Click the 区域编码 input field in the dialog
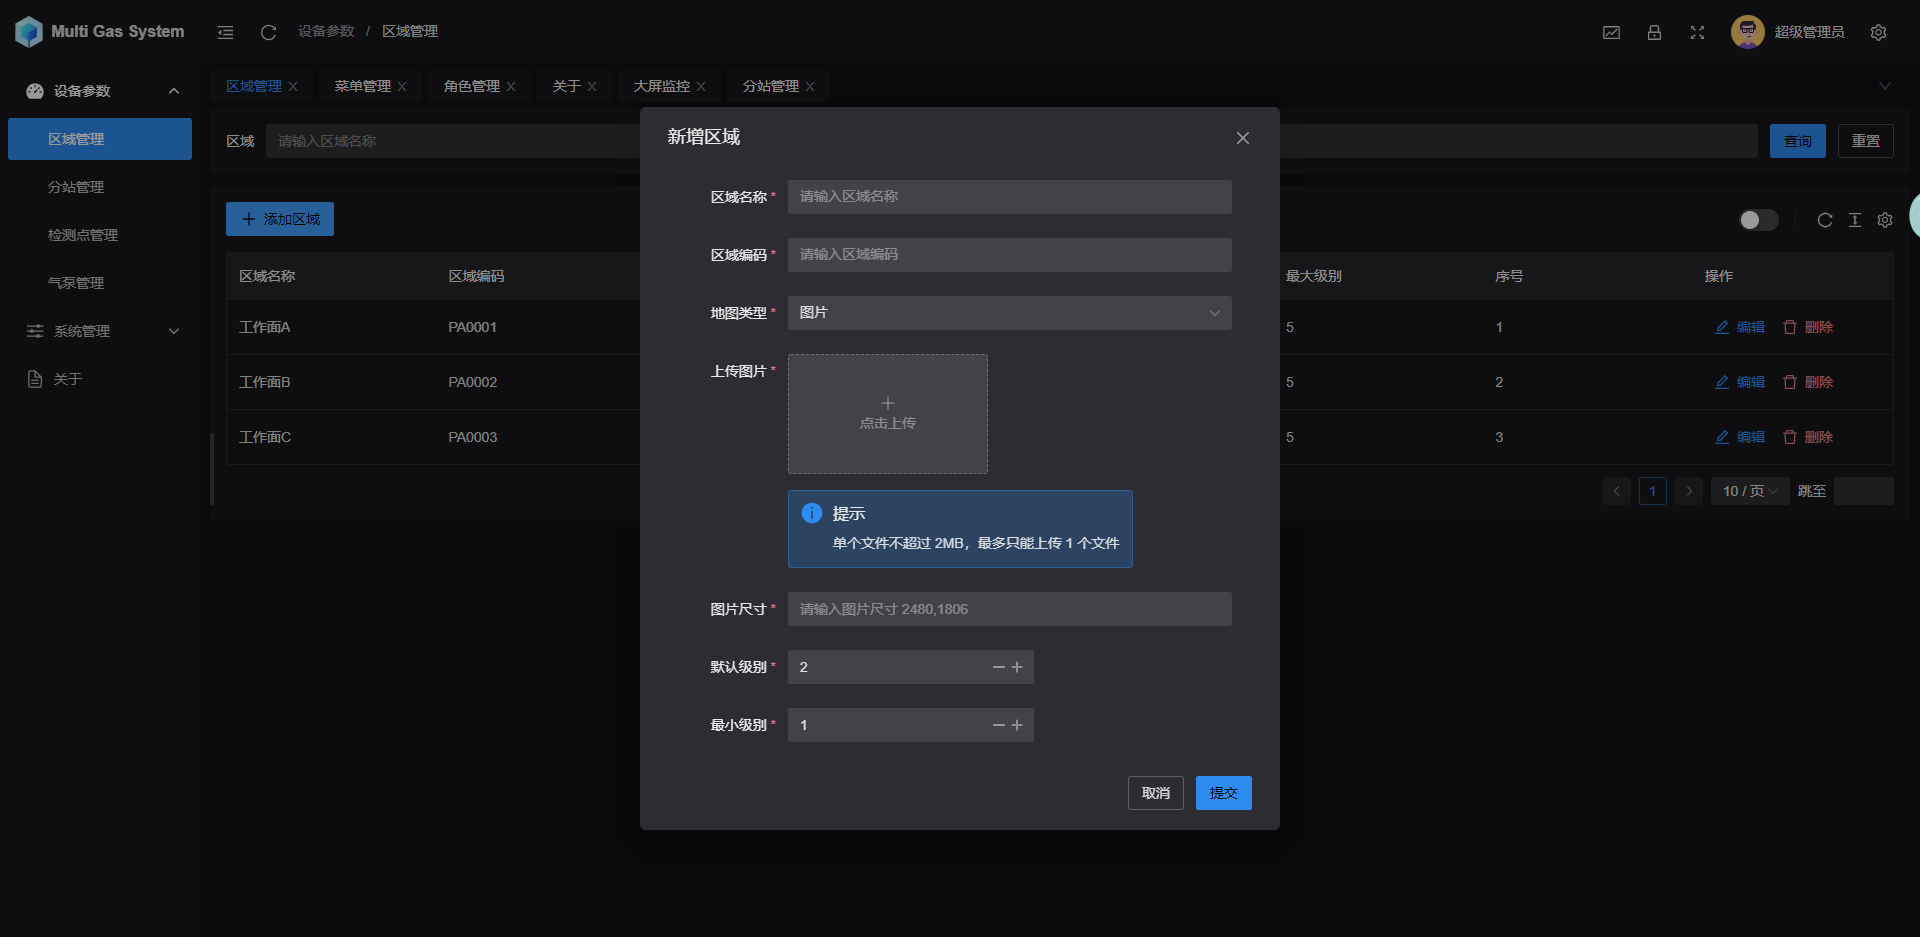Viewport: 1920px width, 937px height. (x=1010, y=255)
